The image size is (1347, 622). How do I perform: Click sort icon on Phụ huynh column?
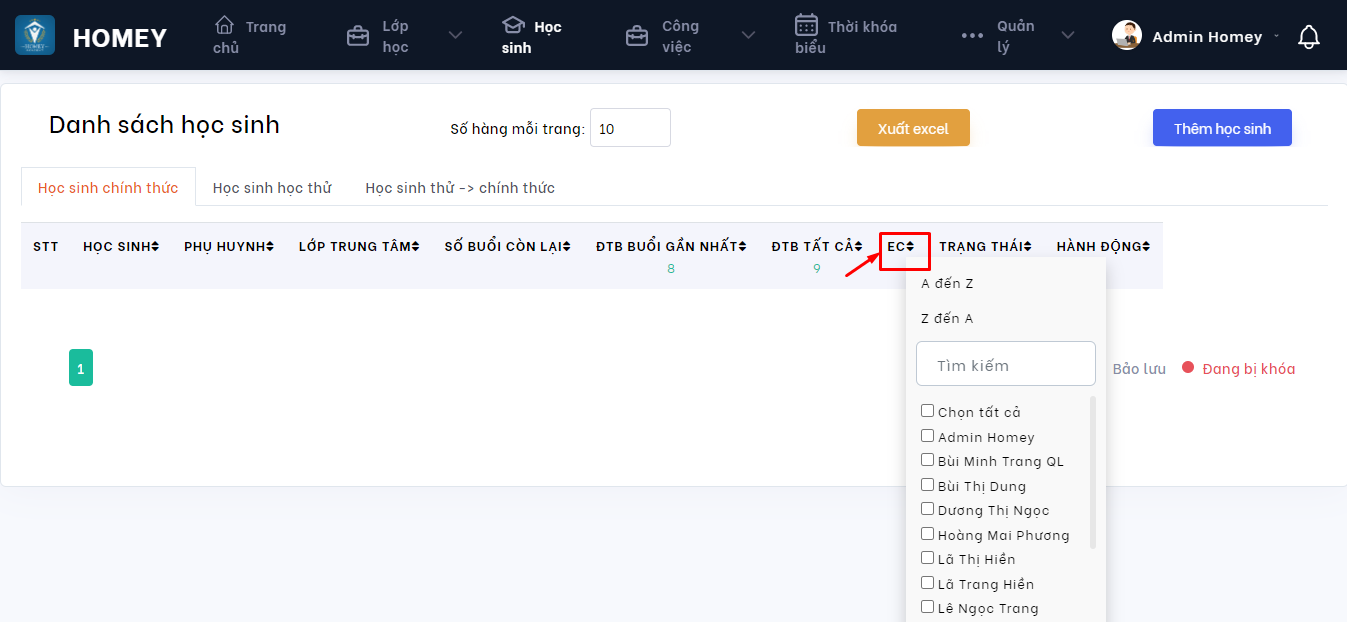point(270,247)
